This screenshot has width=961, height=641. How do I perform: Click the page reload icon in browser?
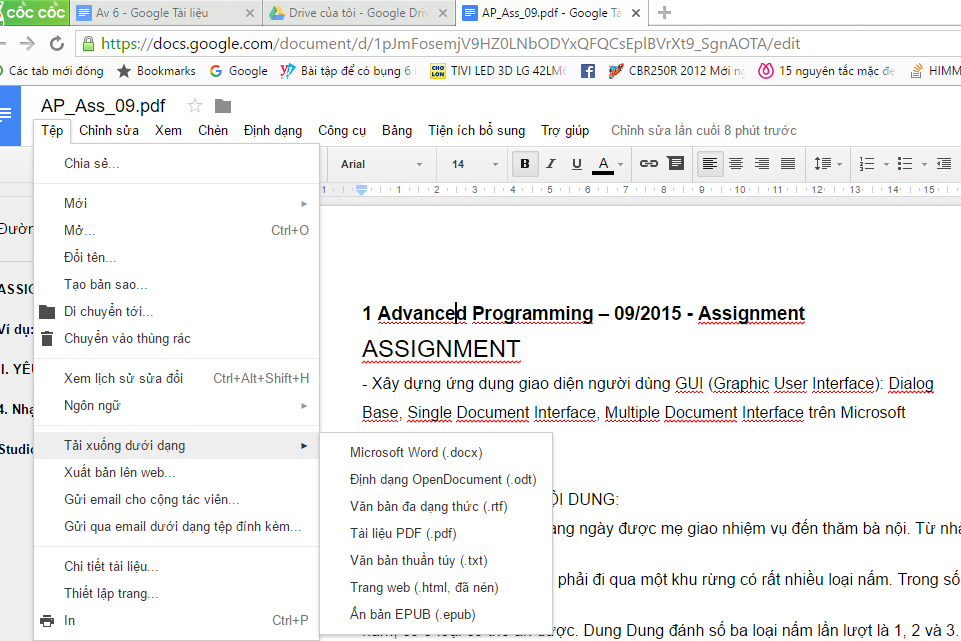pos(57,44)
